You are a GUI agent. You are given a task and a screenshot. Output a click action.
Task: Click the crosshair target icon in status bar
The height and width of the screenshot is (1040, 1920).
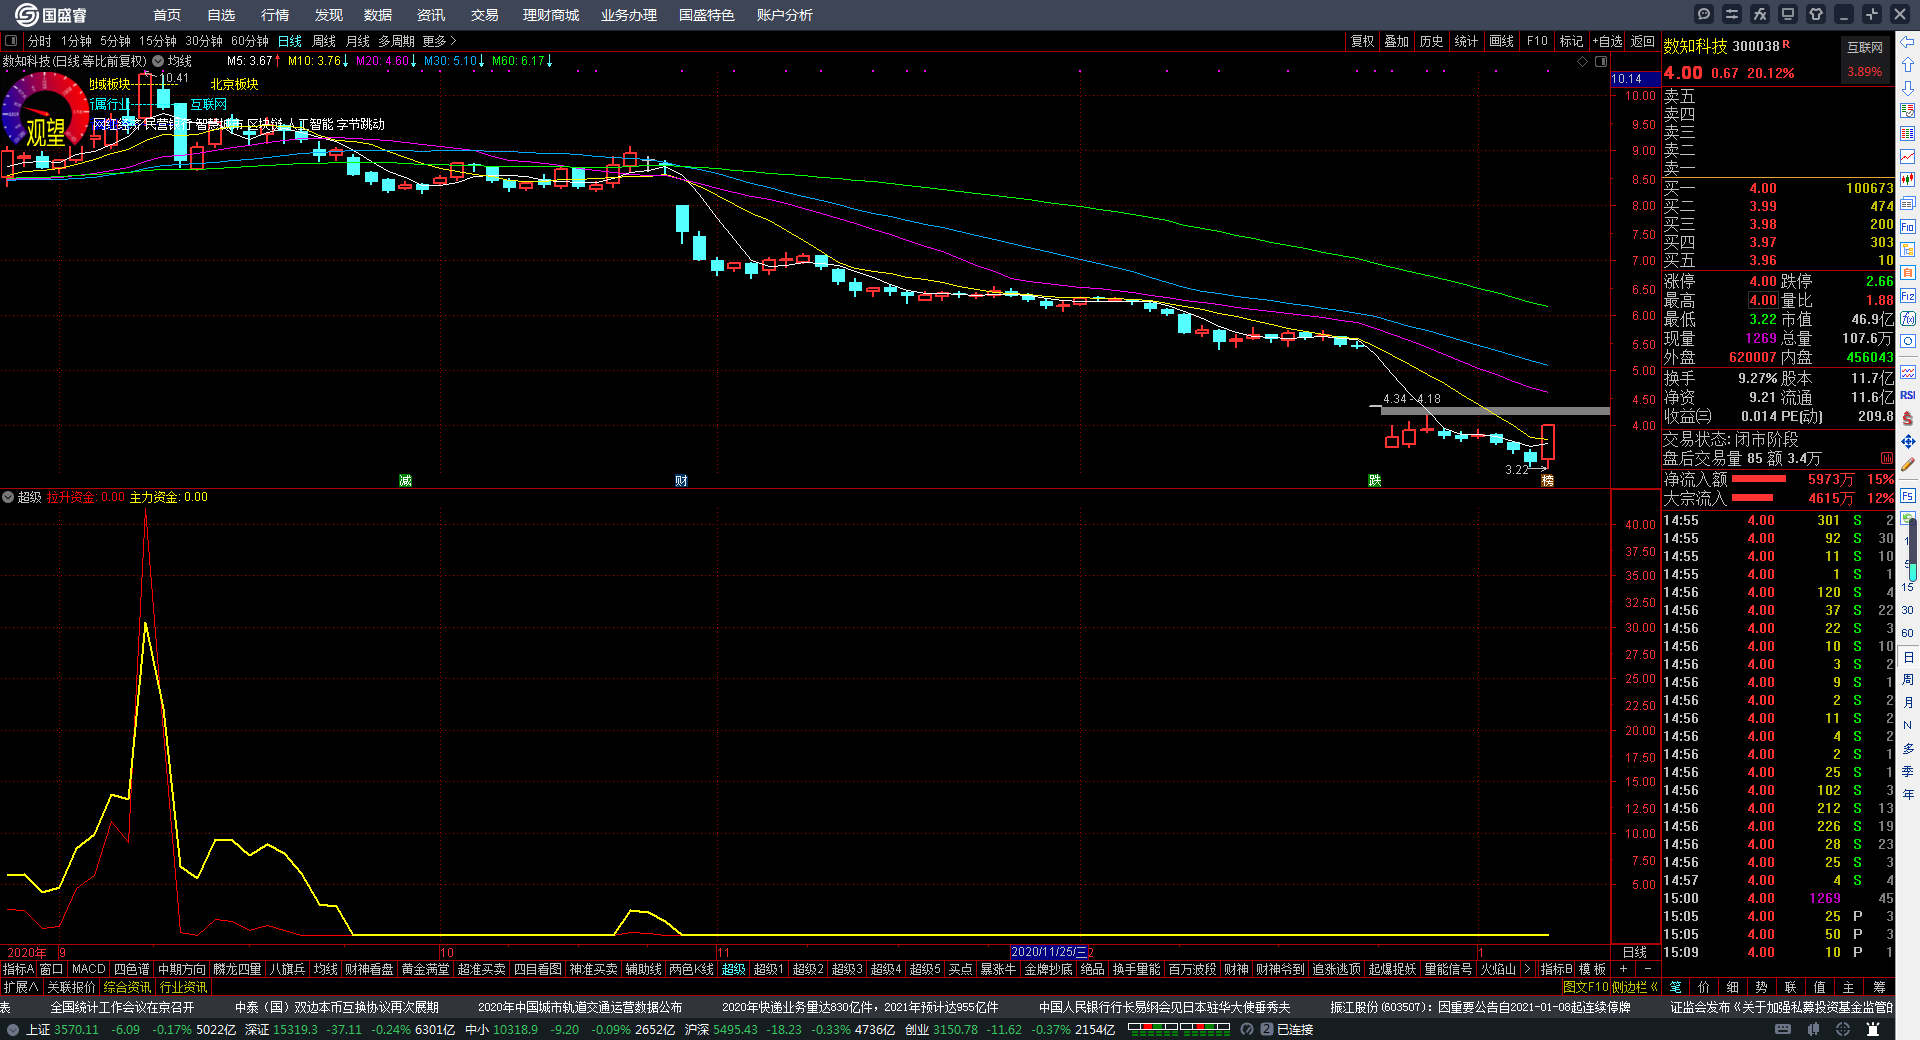1843,1029
